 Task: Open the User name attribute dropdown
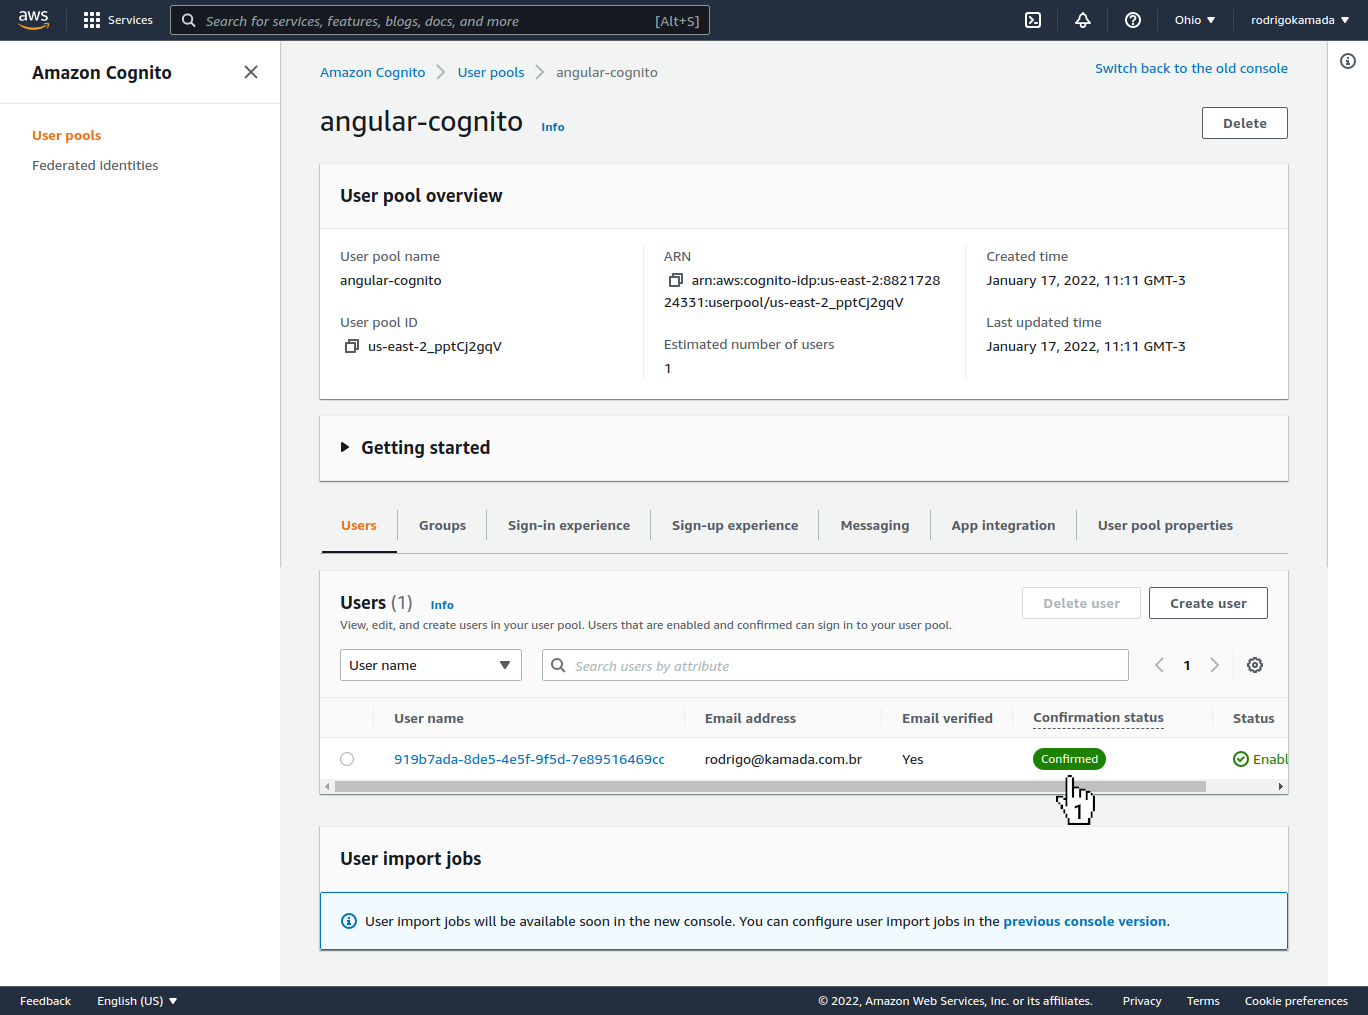point(430,665)
